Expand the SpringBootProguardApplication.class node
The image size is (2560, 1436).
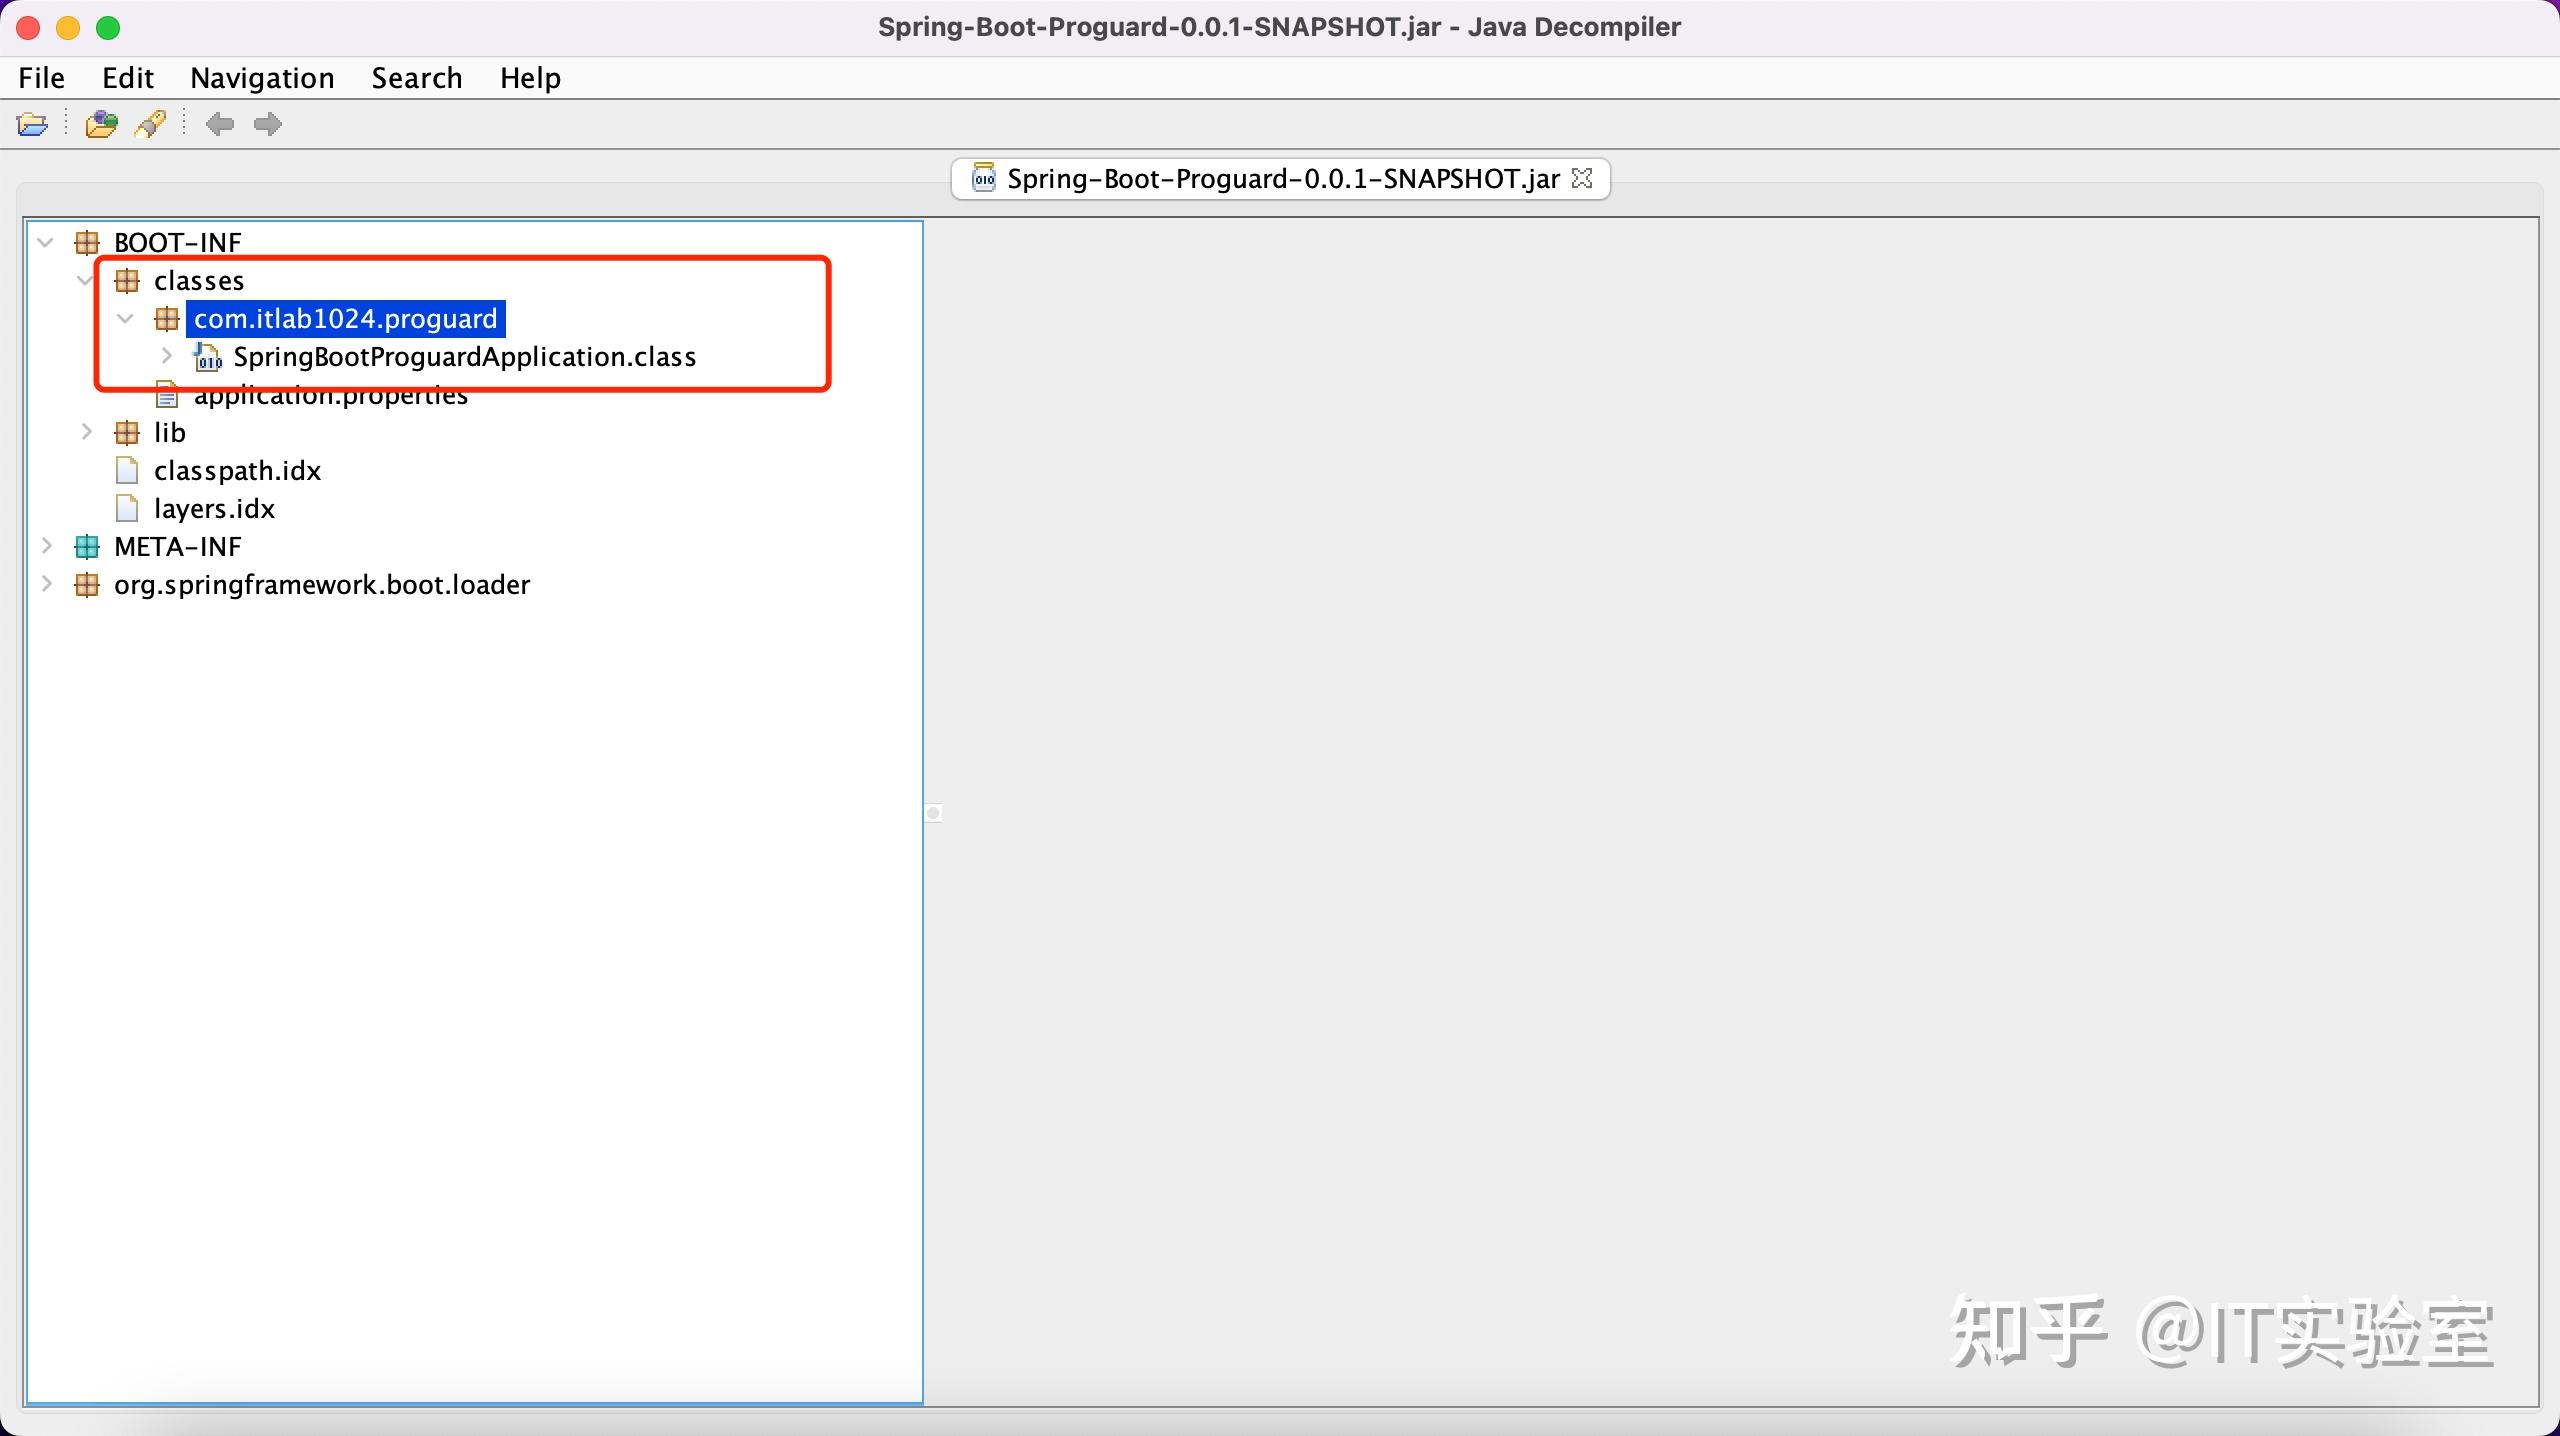pos(167,356)
